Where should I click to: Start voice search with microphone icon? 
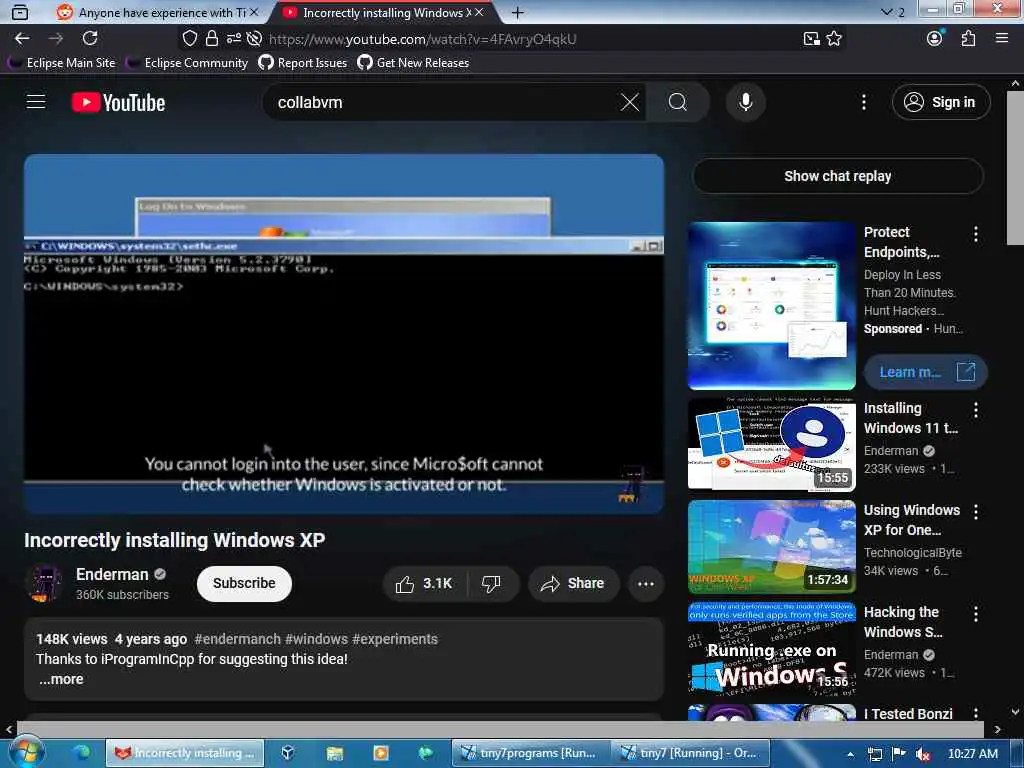pyautogui.click(x=745, y=102)
